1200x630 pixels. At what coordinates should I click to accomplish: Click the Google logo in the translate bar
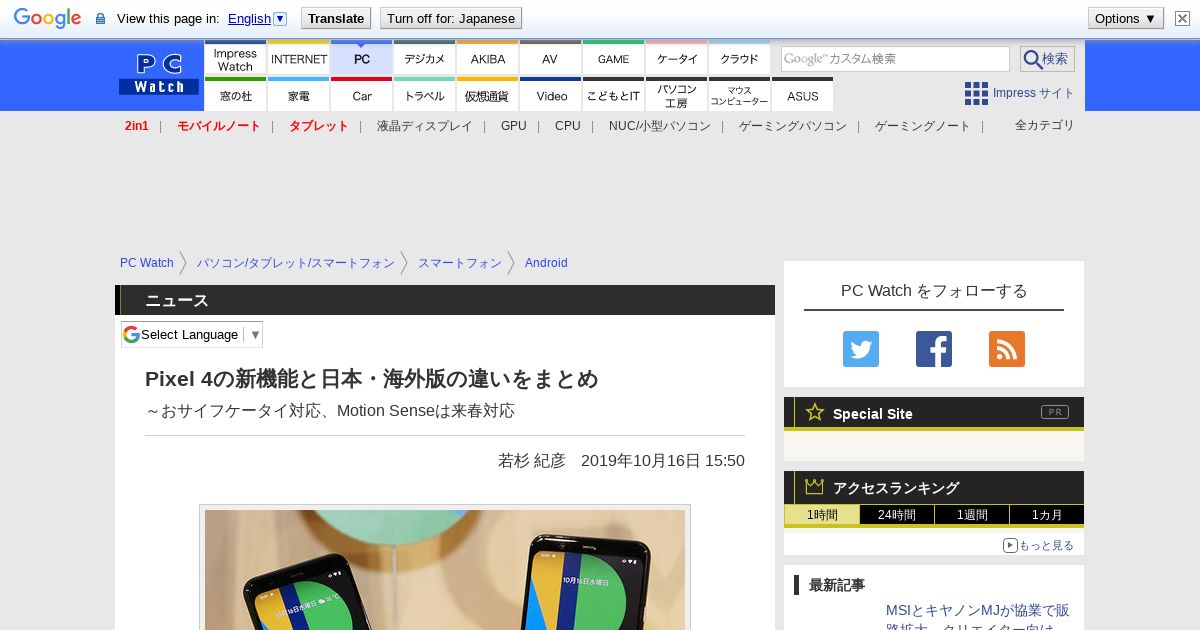pos(47,18)
